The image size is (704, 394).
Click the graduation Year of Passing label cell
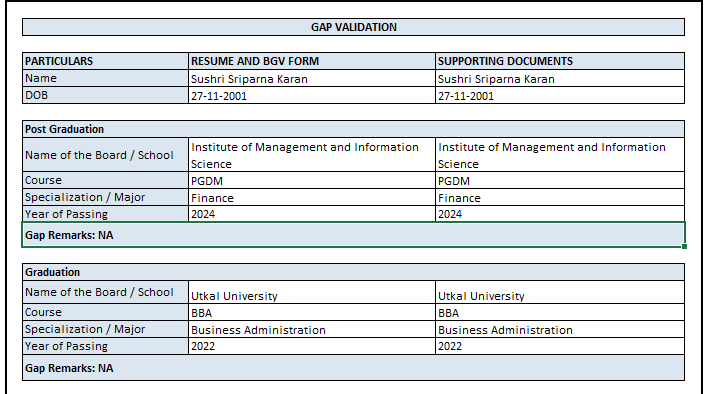click(x=106, y=346)
